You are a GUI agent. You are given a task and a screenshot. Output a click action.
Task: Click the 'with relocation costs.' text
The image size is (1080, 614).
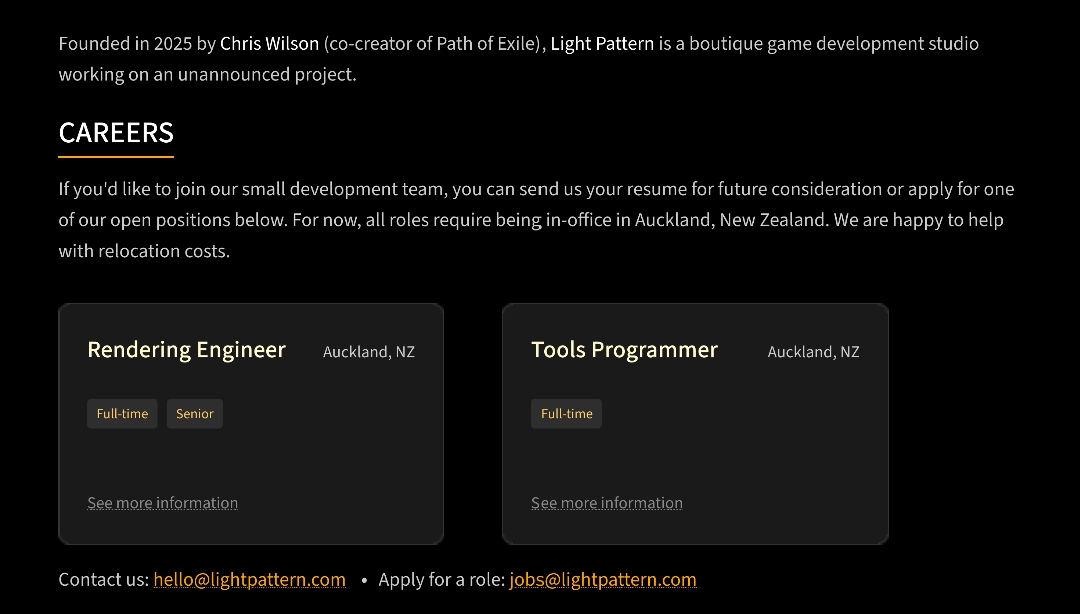coord(144,251)
